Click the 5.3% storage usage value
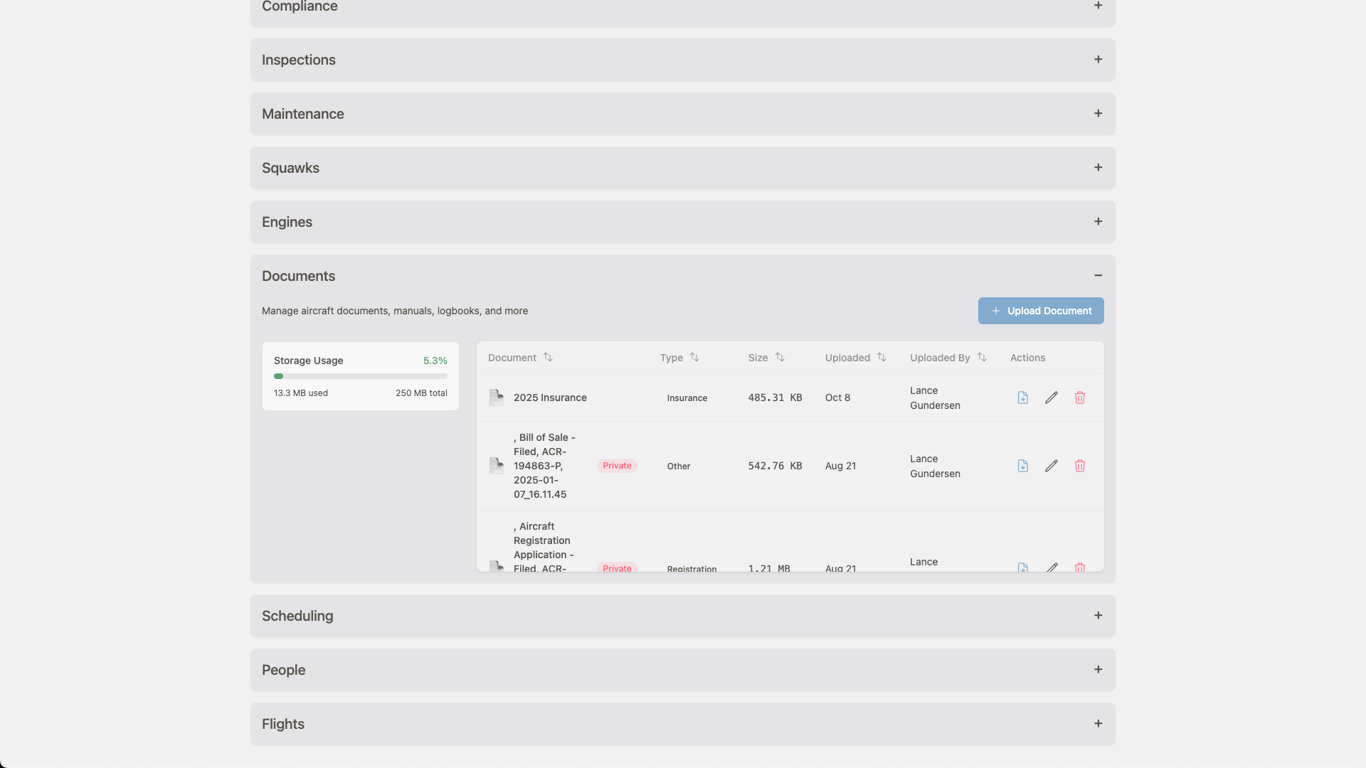Screen dimensions: 1366x768 (x=435, y=361)
